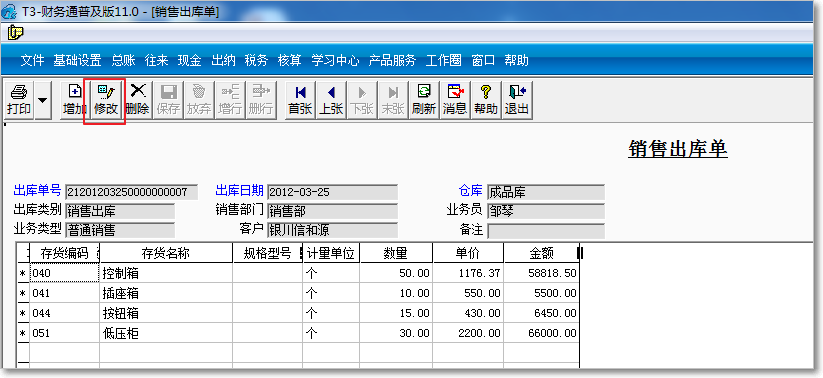Screen dimensions: 823x378
Task: Click the 销售部门 field showing 销售部
Action: (332, 212)
